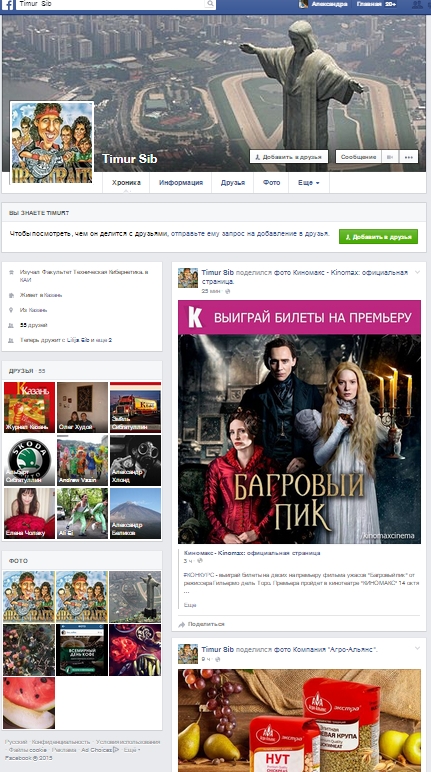Open friend Елена Чопеку thumbnail
431x772 pixels.
click(29, 513)
